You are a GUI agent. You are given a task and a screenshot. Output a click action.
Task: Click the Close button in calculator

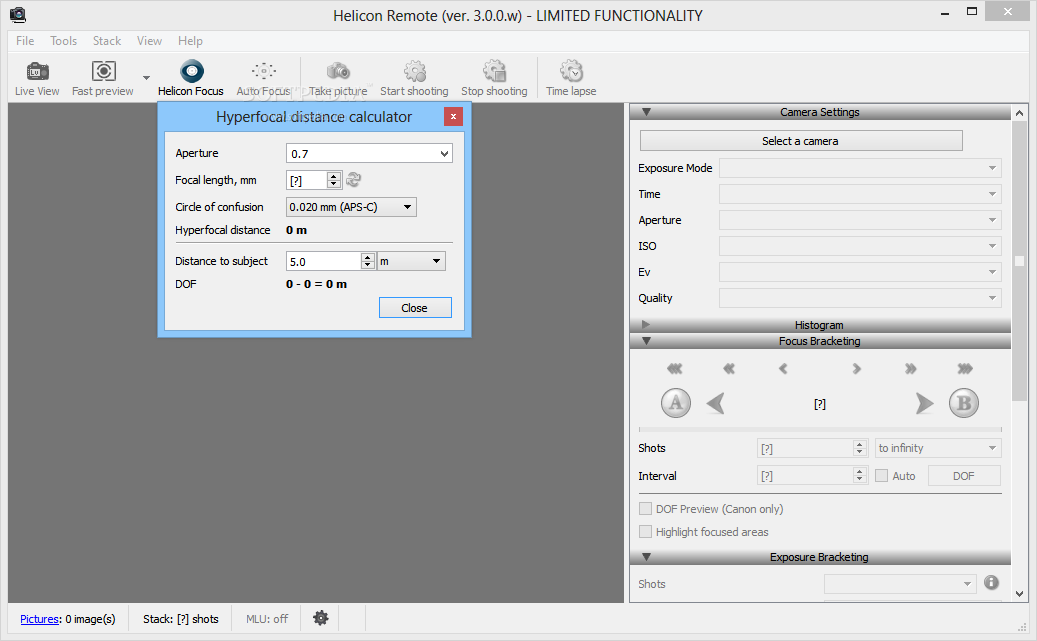point(415,308)
